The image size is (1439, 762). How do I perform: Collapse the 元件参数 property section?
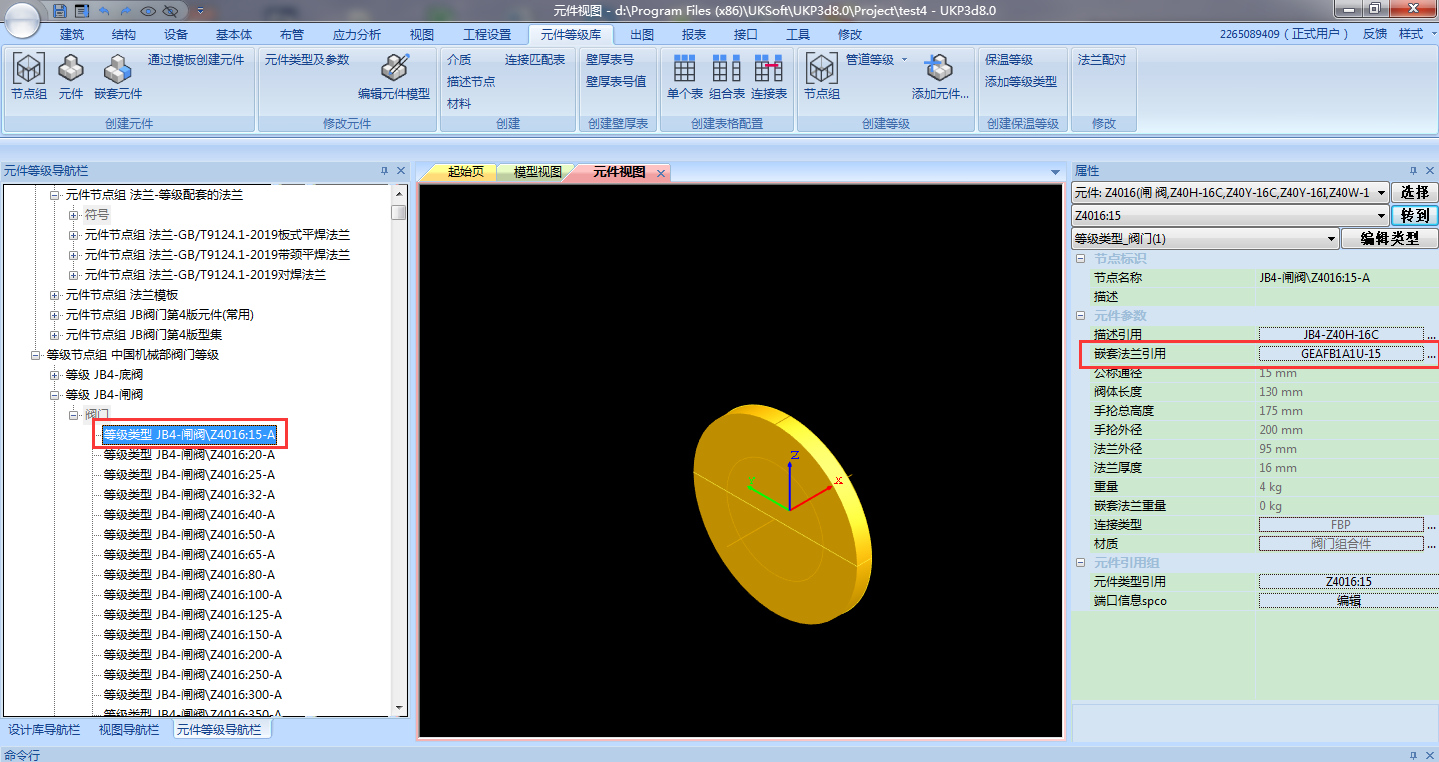coord(1080,316)
